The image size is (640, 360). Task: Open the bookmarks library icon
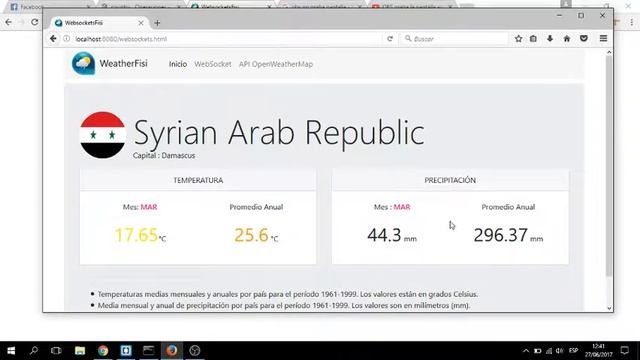533,39
